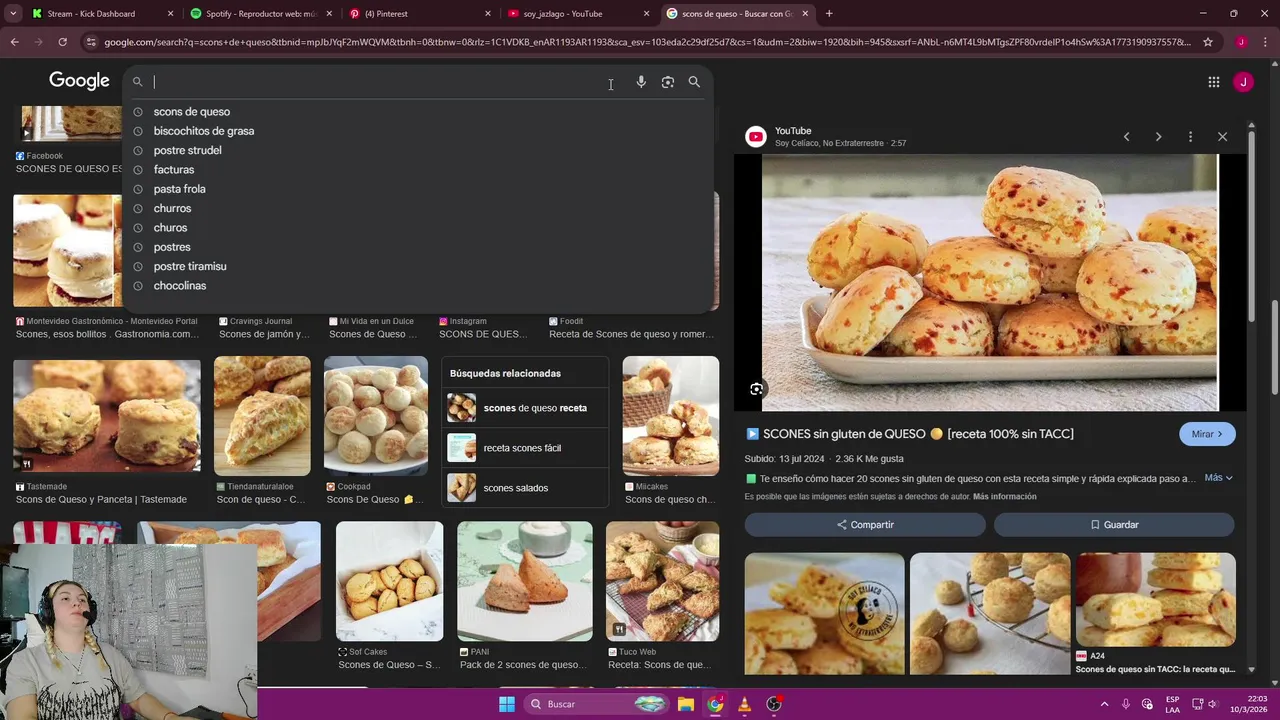The width and height of the screenshot is (1280, 720).
Task: Click the Guardar button
Action: [1114, 525]
